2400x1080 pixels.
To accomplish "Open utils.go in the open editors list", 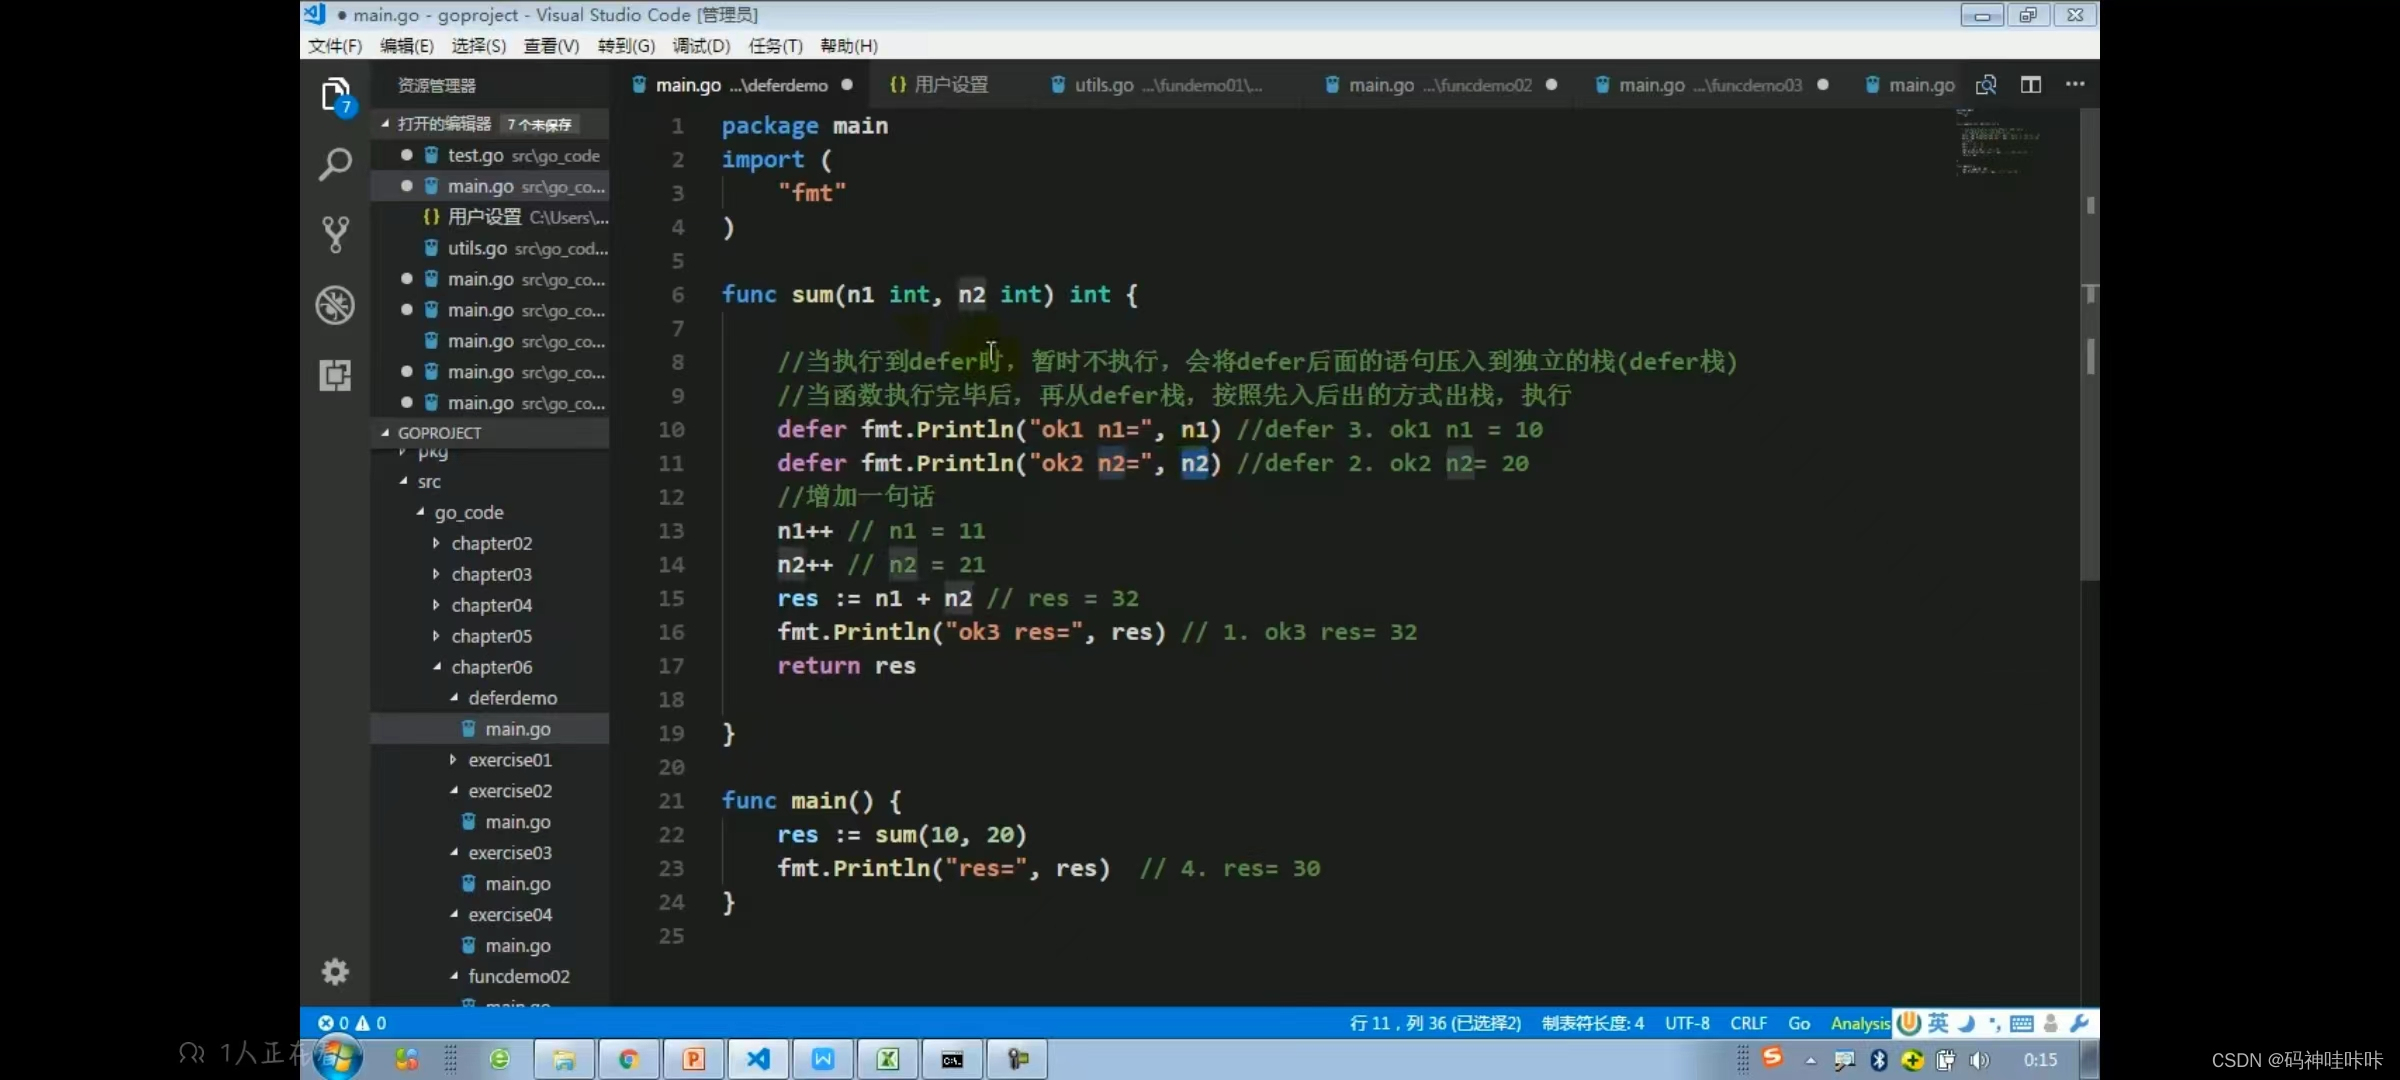I will point(490,248).
